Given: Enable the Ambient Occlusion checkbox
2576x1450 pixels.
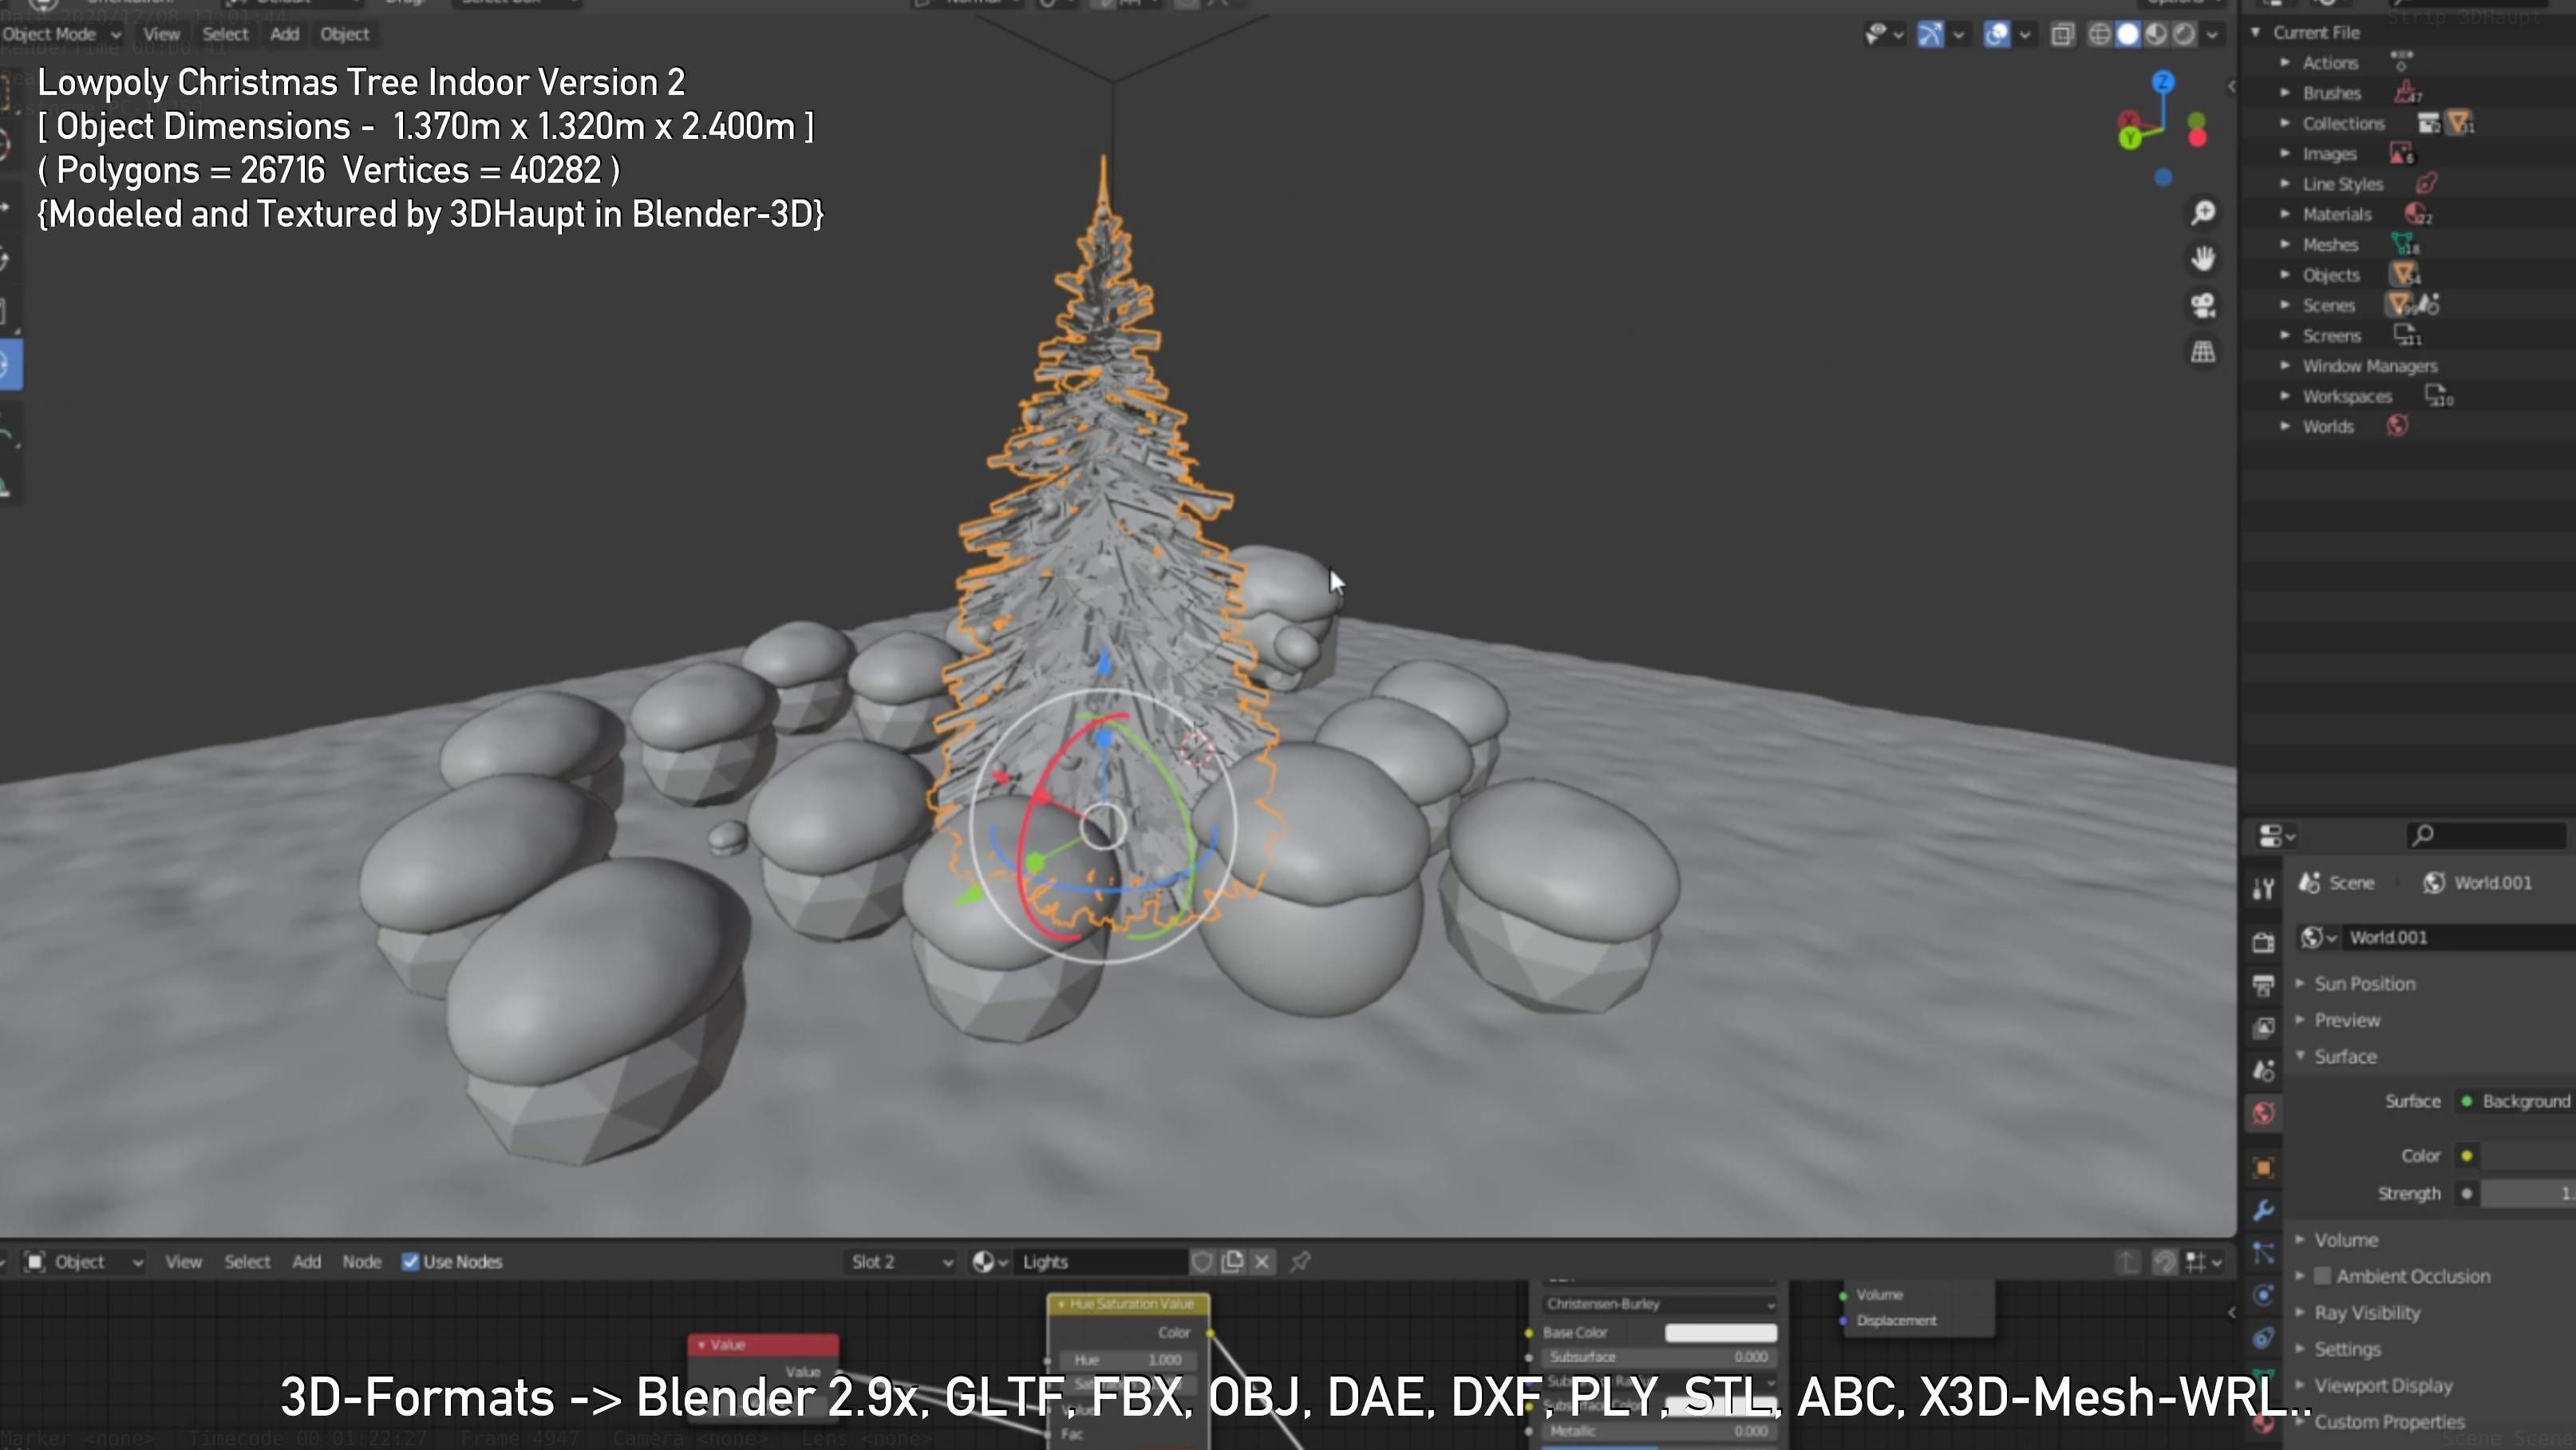Looking at the screenshot, I should (x=2323, y=1276).
